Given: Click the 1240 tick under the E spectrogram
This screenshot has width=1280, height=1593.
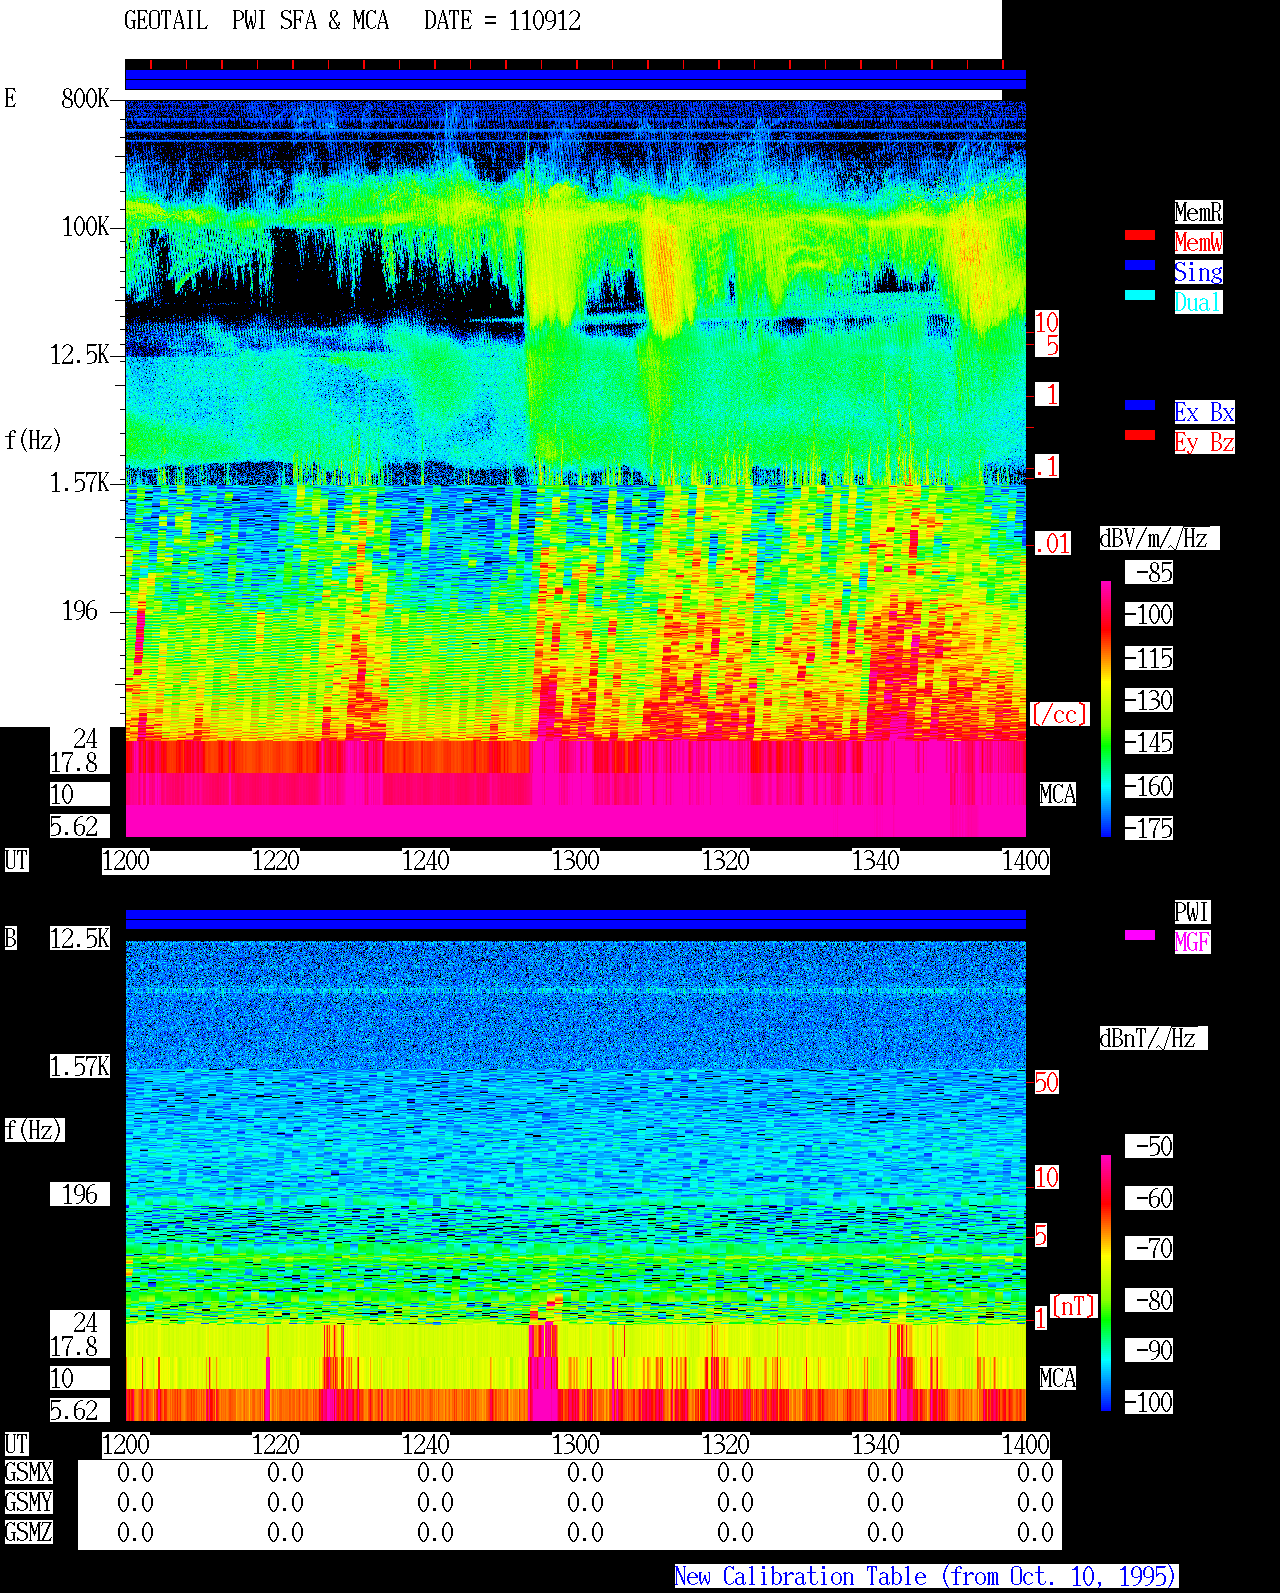Looking at the screenshot, I should pyautogui.click(x=425, y=861).
